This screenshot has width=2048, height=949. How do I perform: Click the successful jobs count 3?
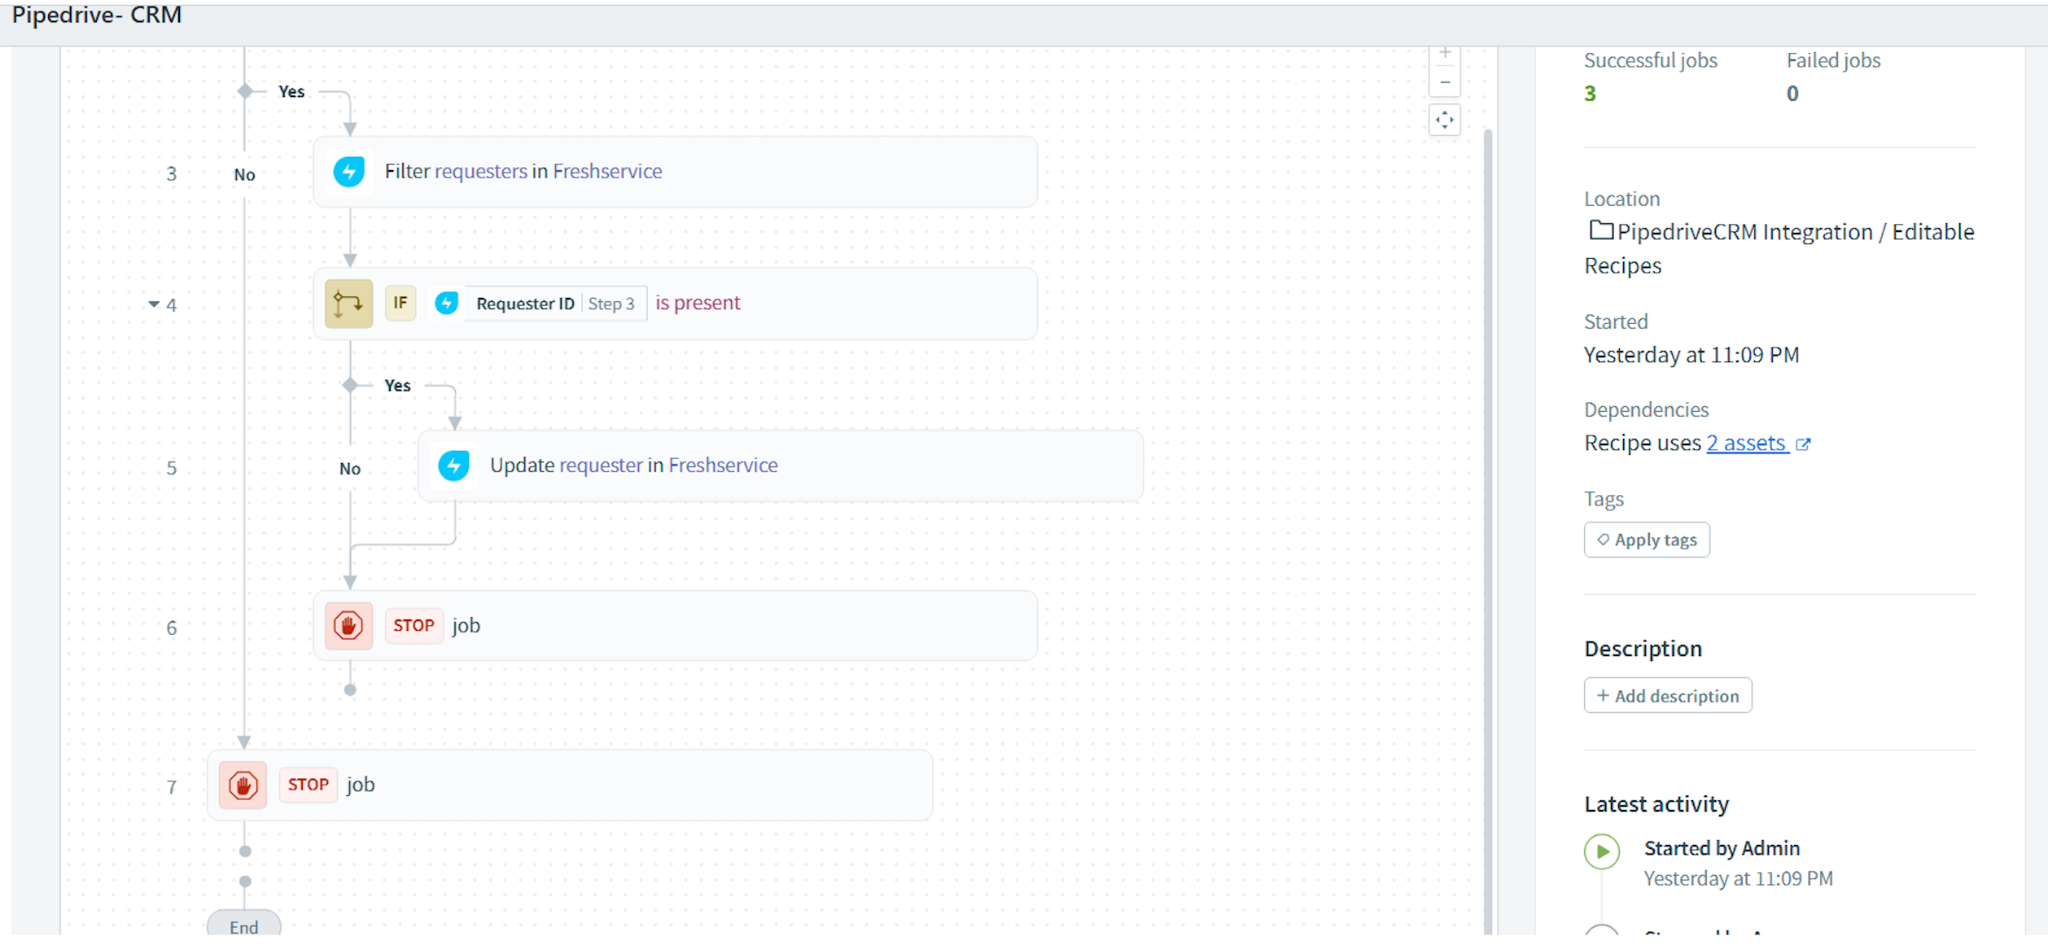tap(1590, 94)
